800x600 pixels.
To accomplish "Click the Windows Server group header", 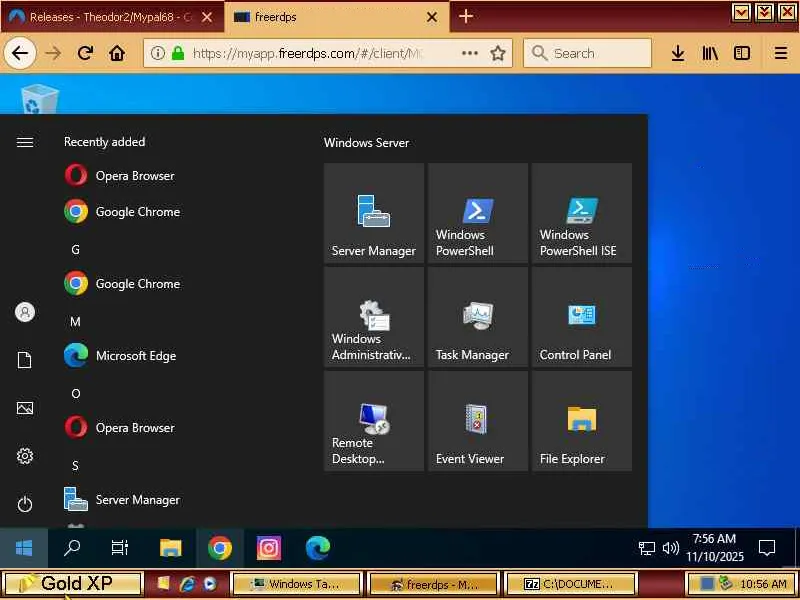I will [x=366, y=142].
